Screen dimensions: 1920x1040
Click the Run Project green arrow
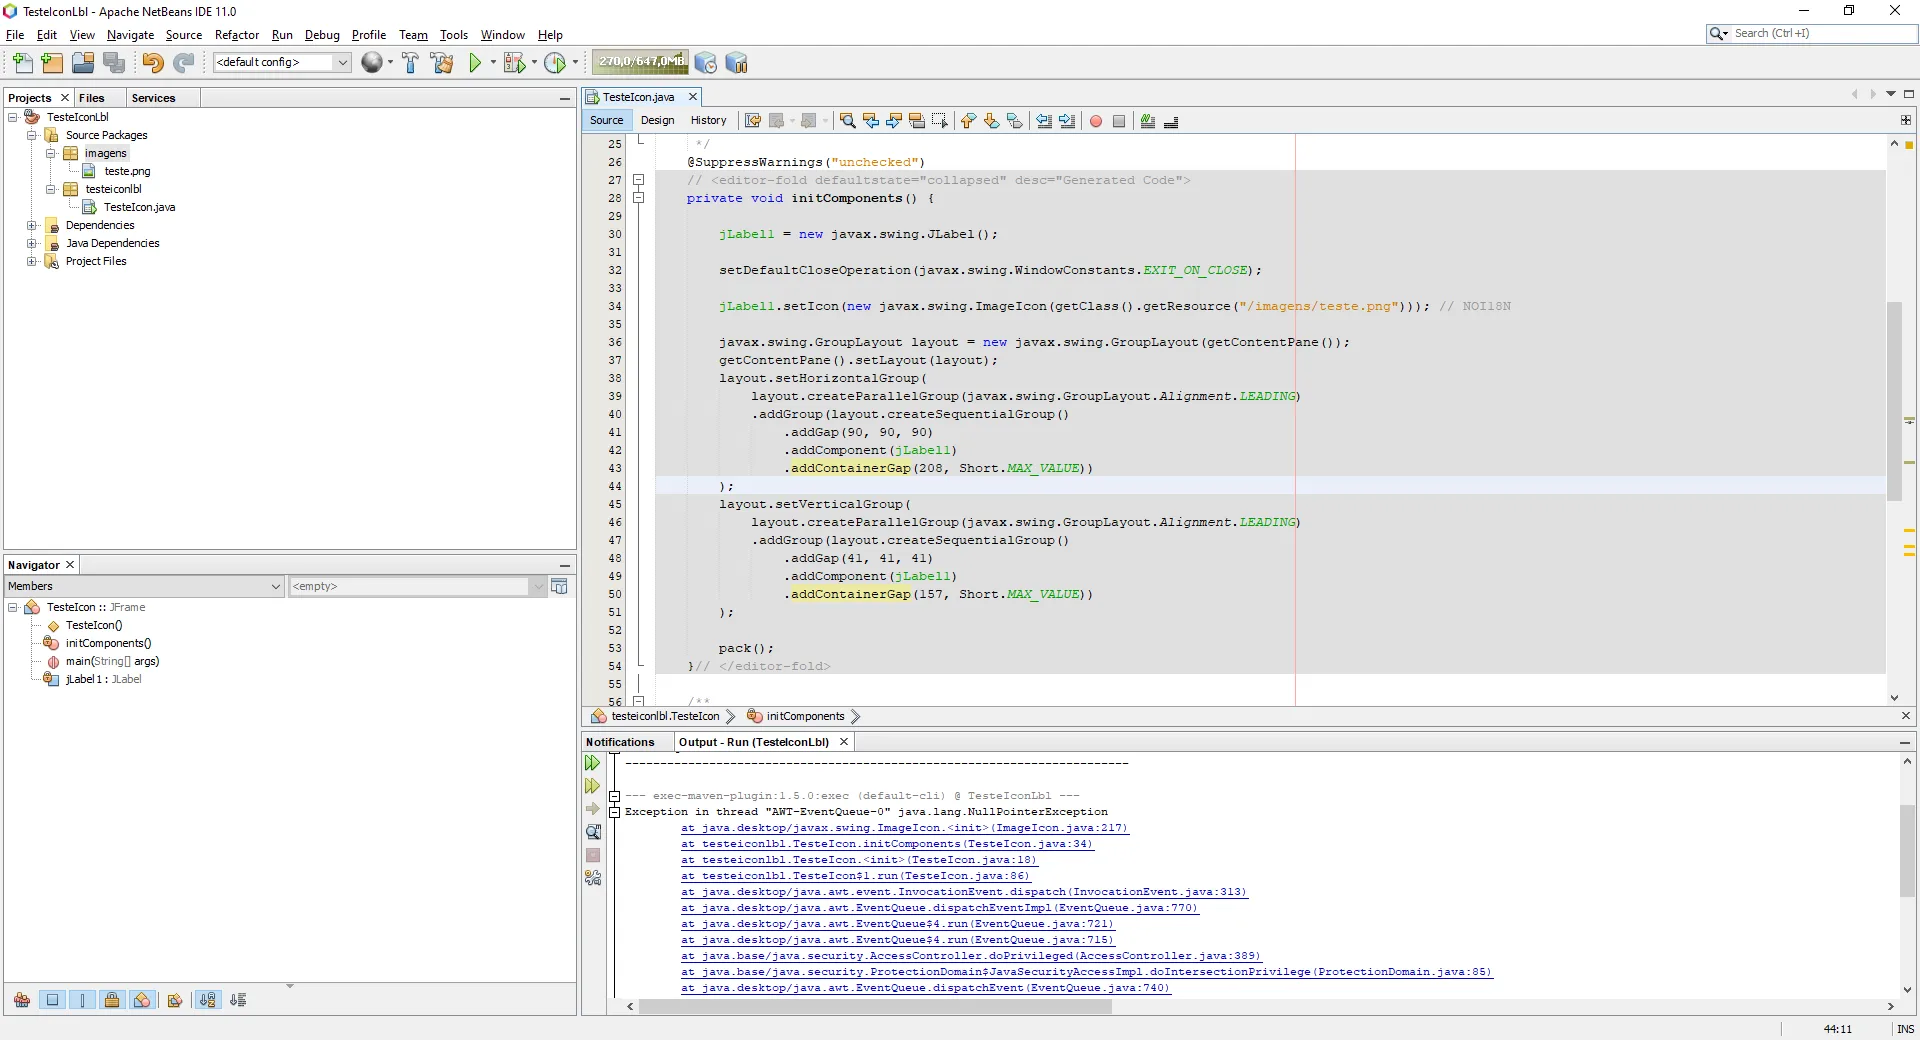(475, 63)
